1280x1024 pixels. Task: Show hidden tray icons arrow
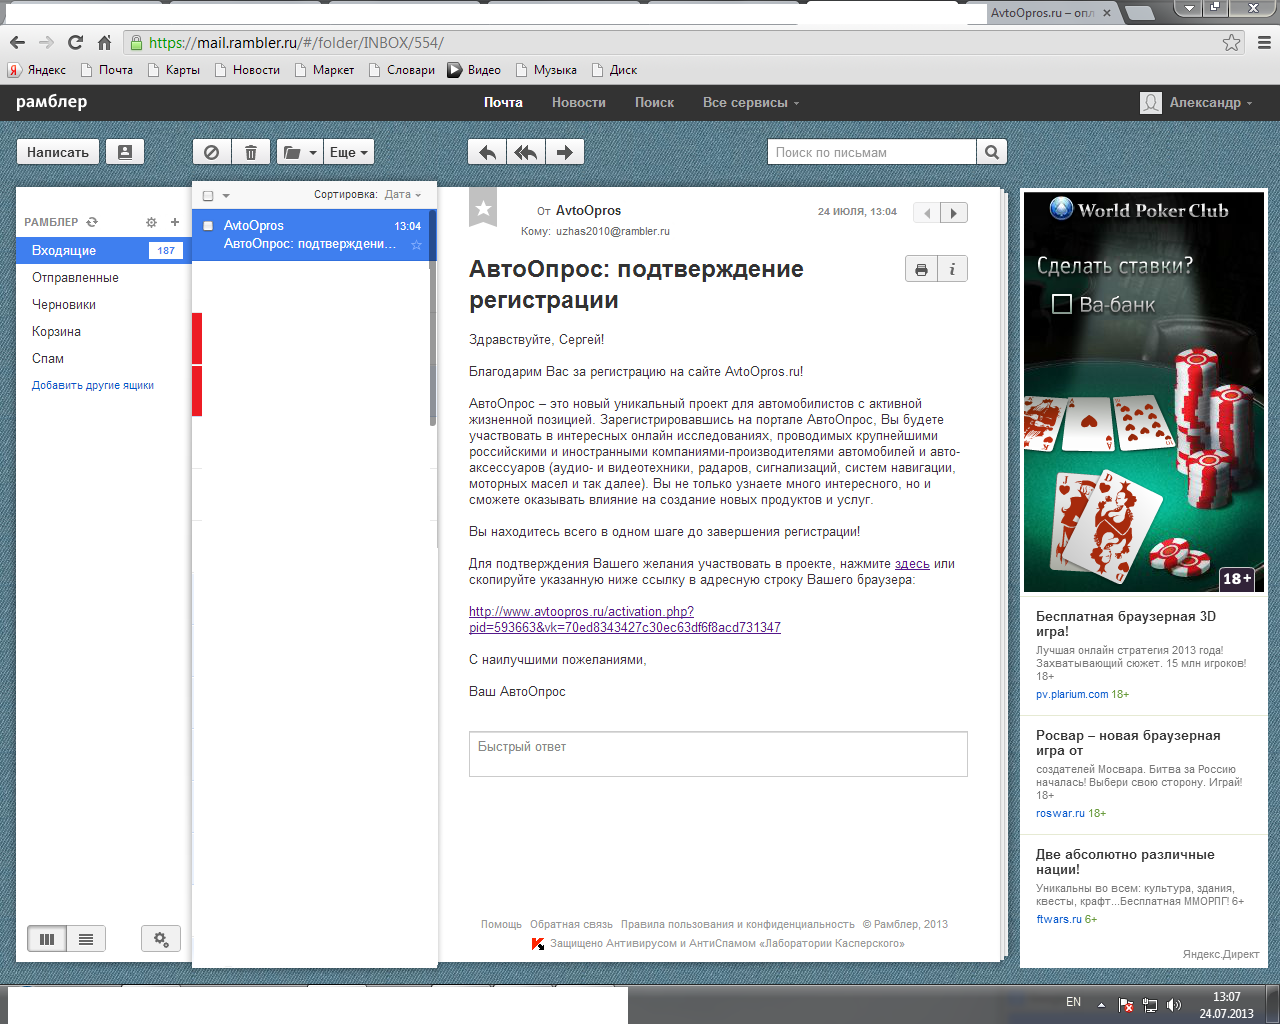point(1101,1005)
